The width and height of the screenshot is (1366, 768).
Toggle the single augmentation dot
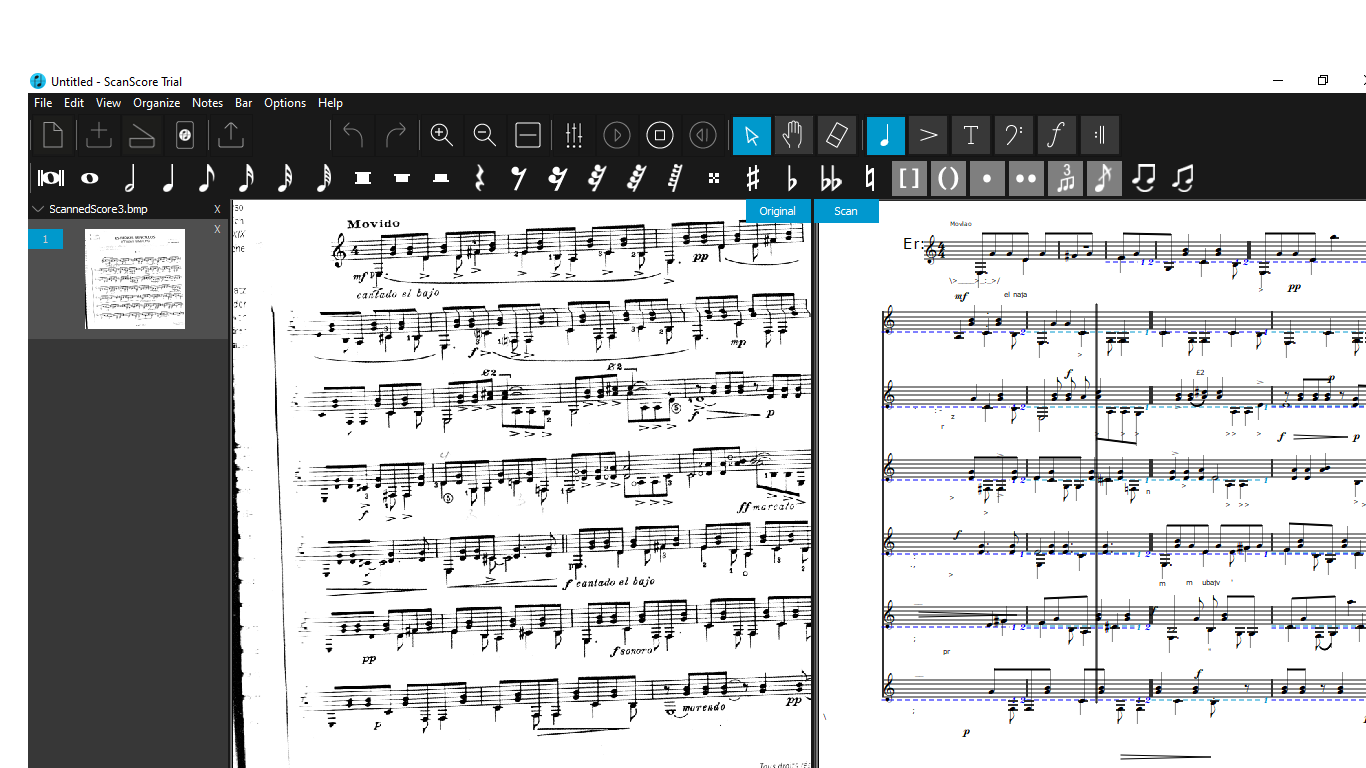[987, 178]
